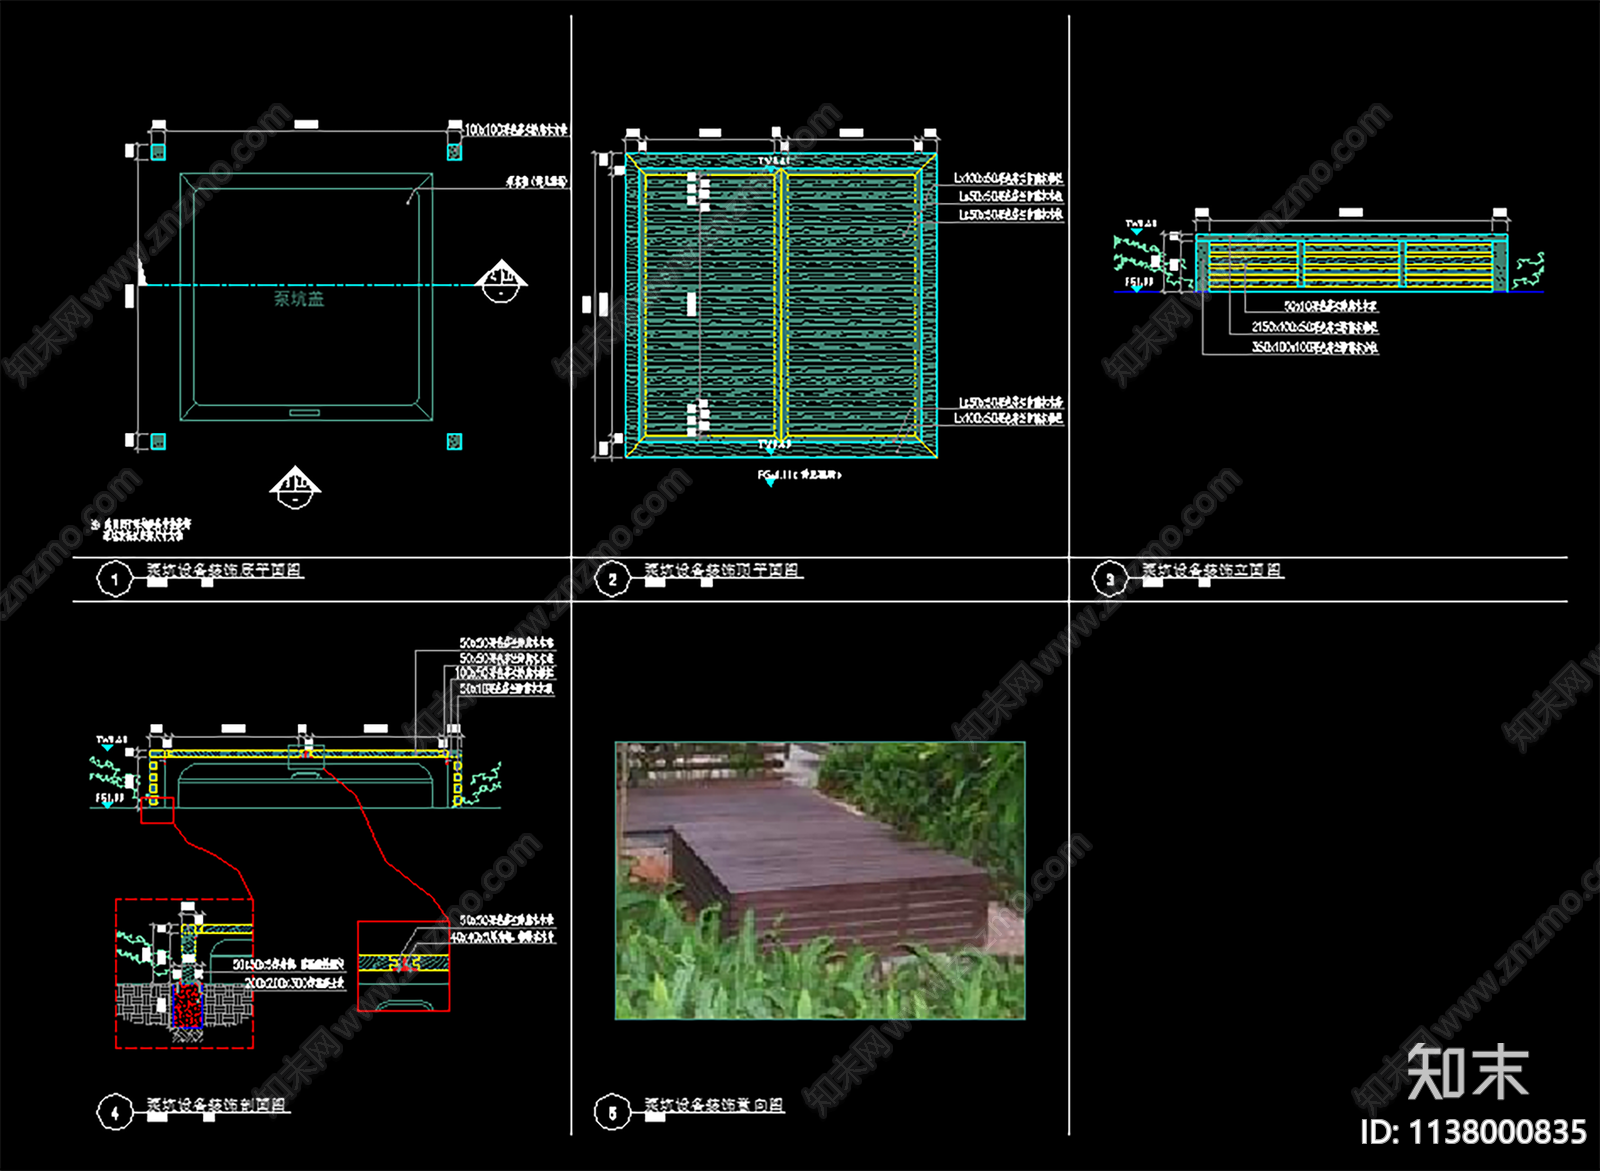Image resolution: width=1600 pixels, height=1171 pixels.
Task: Select title text of drawing 1 底平面图
Action: (x=224, y=570)
